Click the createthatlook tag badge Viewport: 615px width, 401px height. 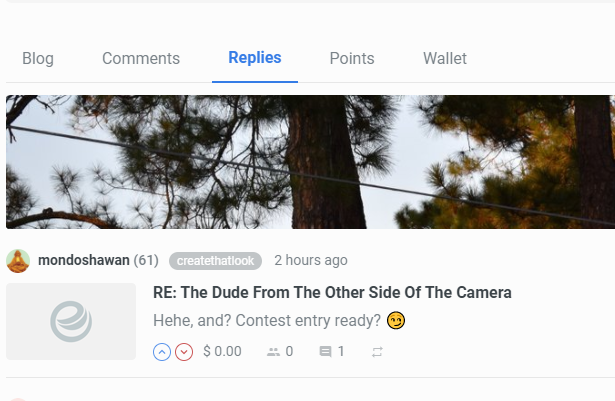pos(215,261)
